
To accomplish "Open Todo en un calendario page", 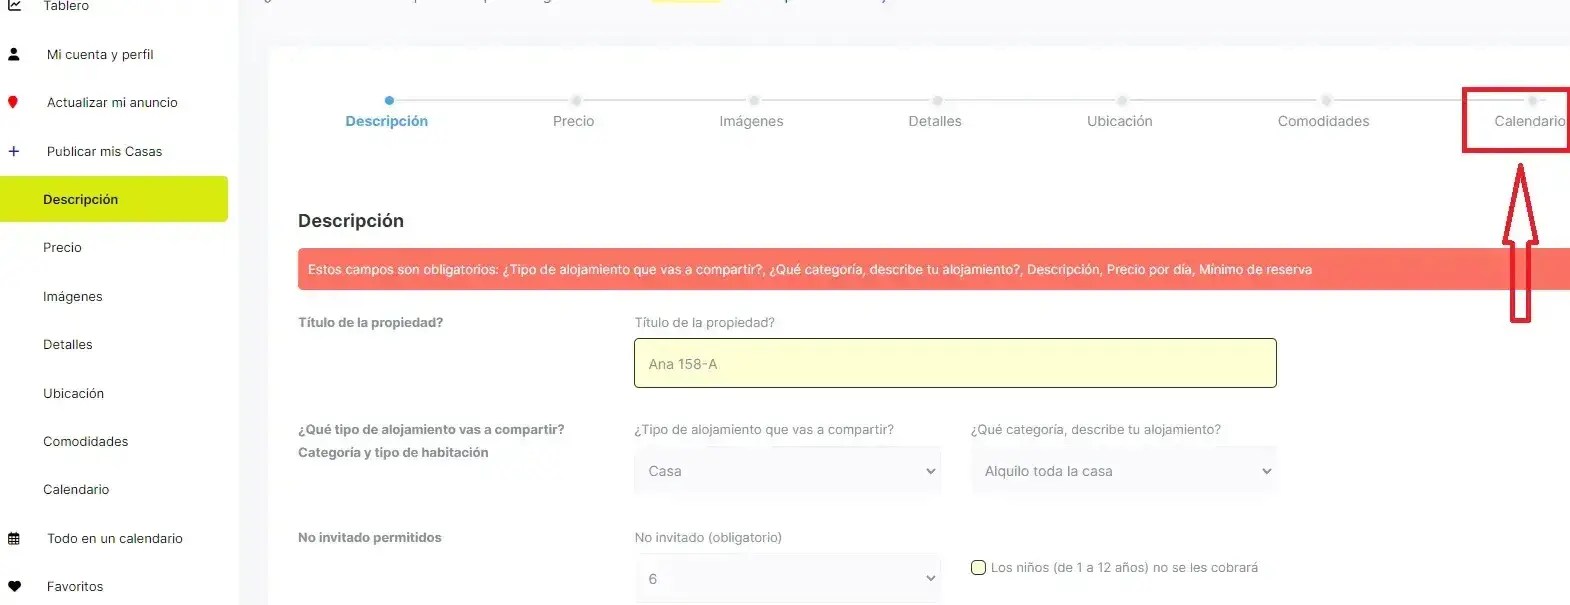I will pos(115,538).
